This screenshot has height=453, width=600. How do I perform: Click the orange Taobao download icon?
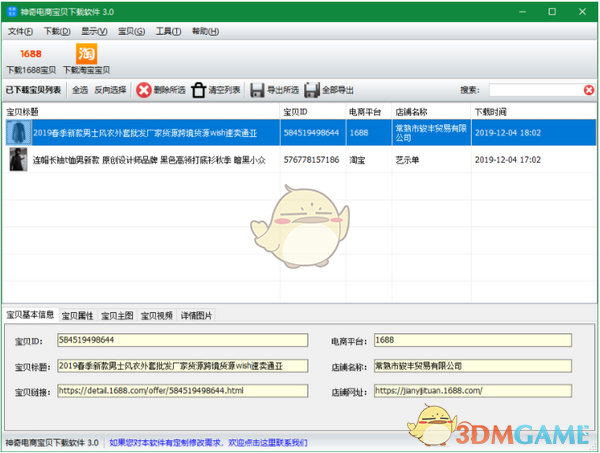tap(86, 54)
